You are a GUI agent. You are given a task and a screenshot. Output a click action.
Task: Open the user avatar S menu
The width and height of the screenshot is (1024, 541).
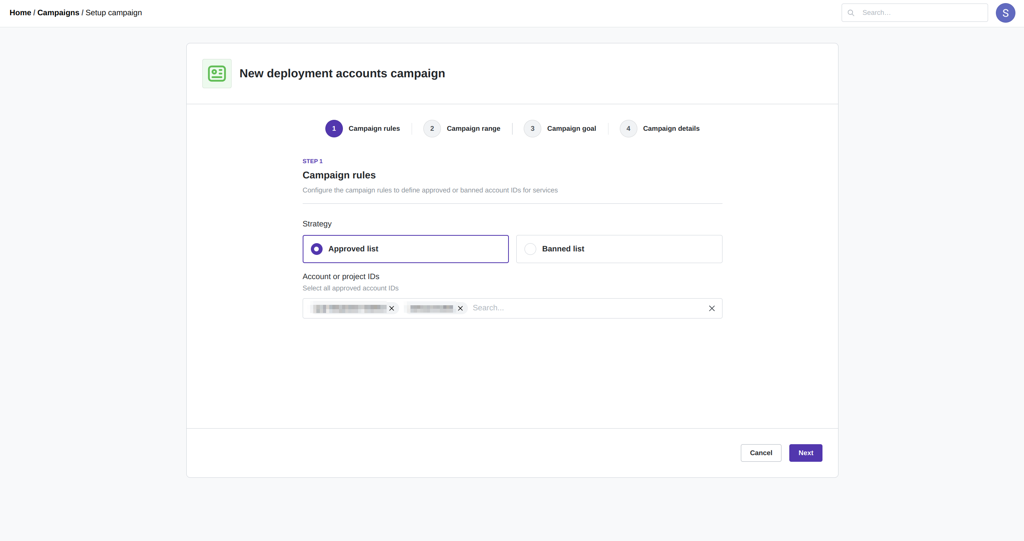[x=1005, y=13]
